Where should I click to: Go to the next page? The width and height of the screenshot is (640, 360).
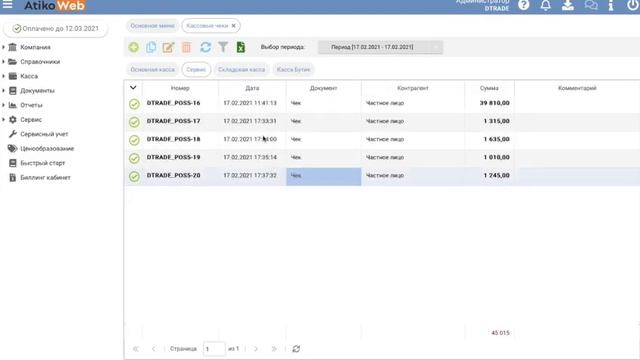coord(256,349)
